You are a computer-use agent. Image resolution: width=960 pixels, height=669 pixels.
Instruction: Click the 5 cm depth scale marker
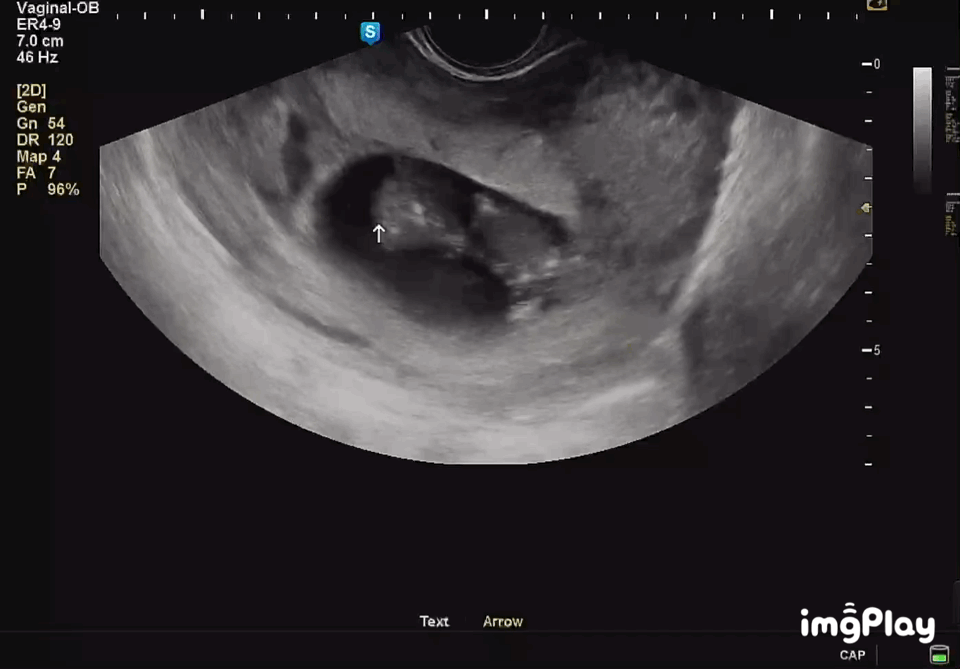pos(872,350)
